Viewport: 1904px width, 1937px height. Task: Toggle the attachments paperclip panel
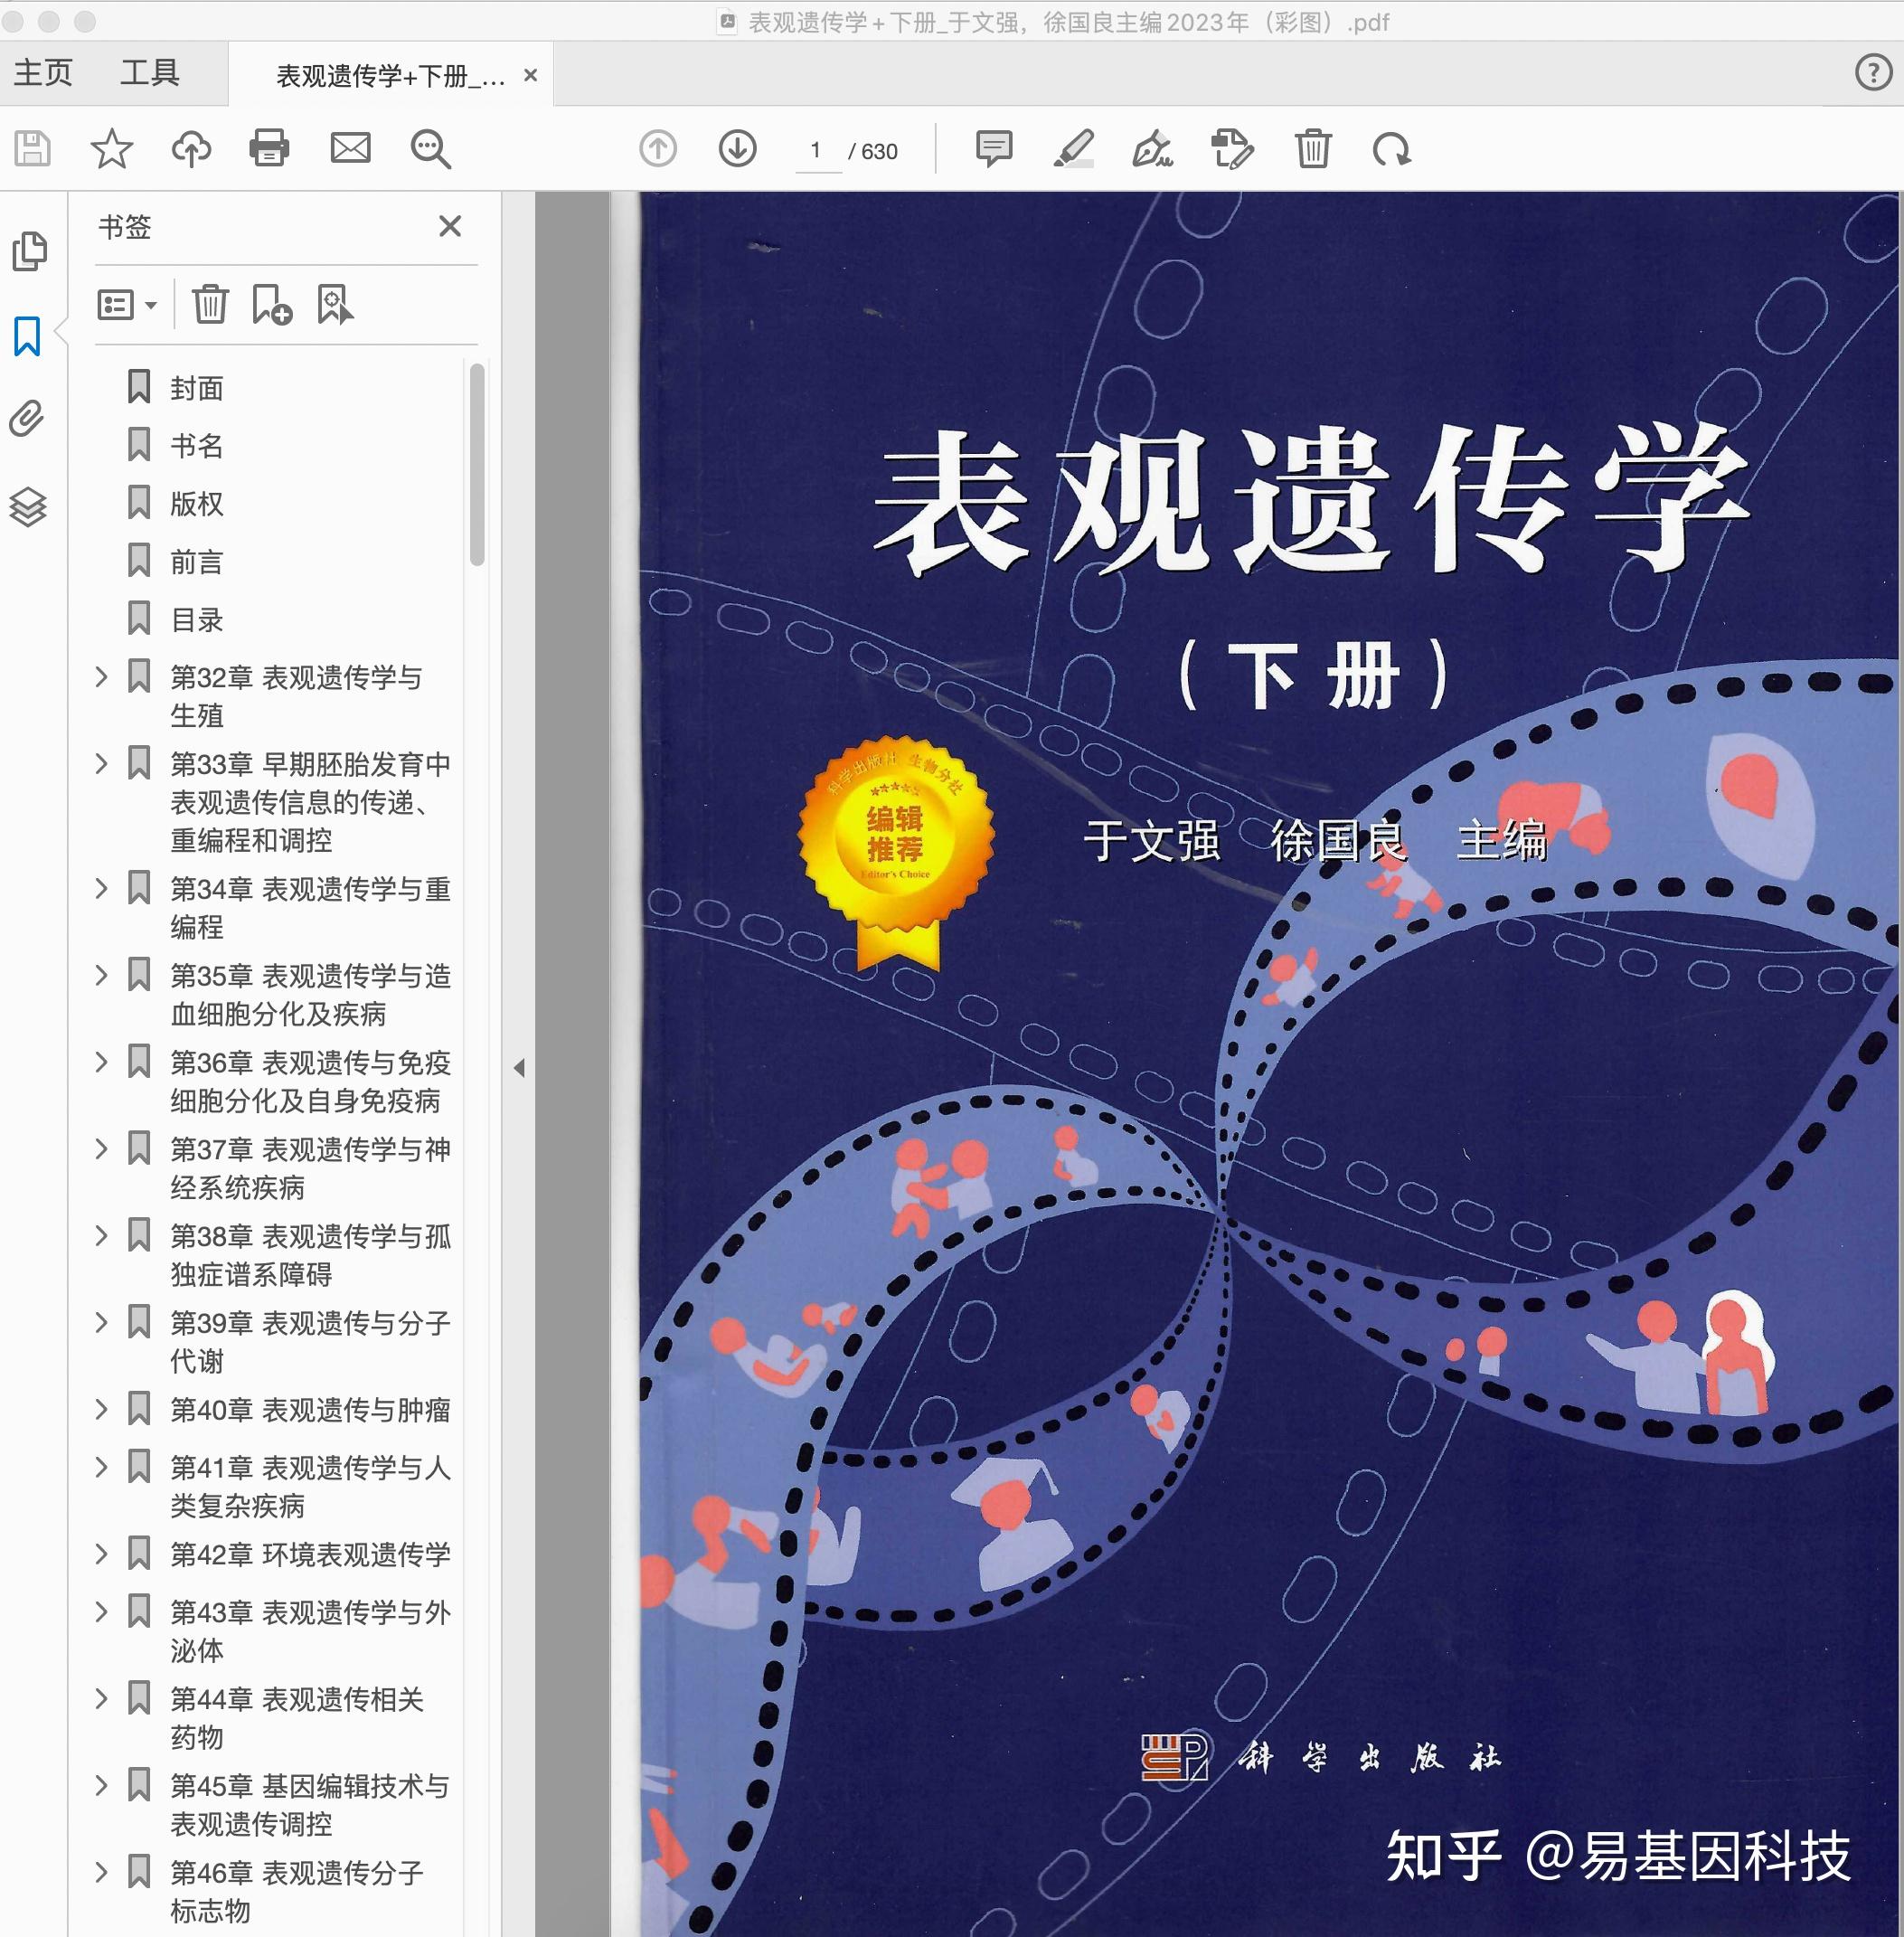(28, 419)
